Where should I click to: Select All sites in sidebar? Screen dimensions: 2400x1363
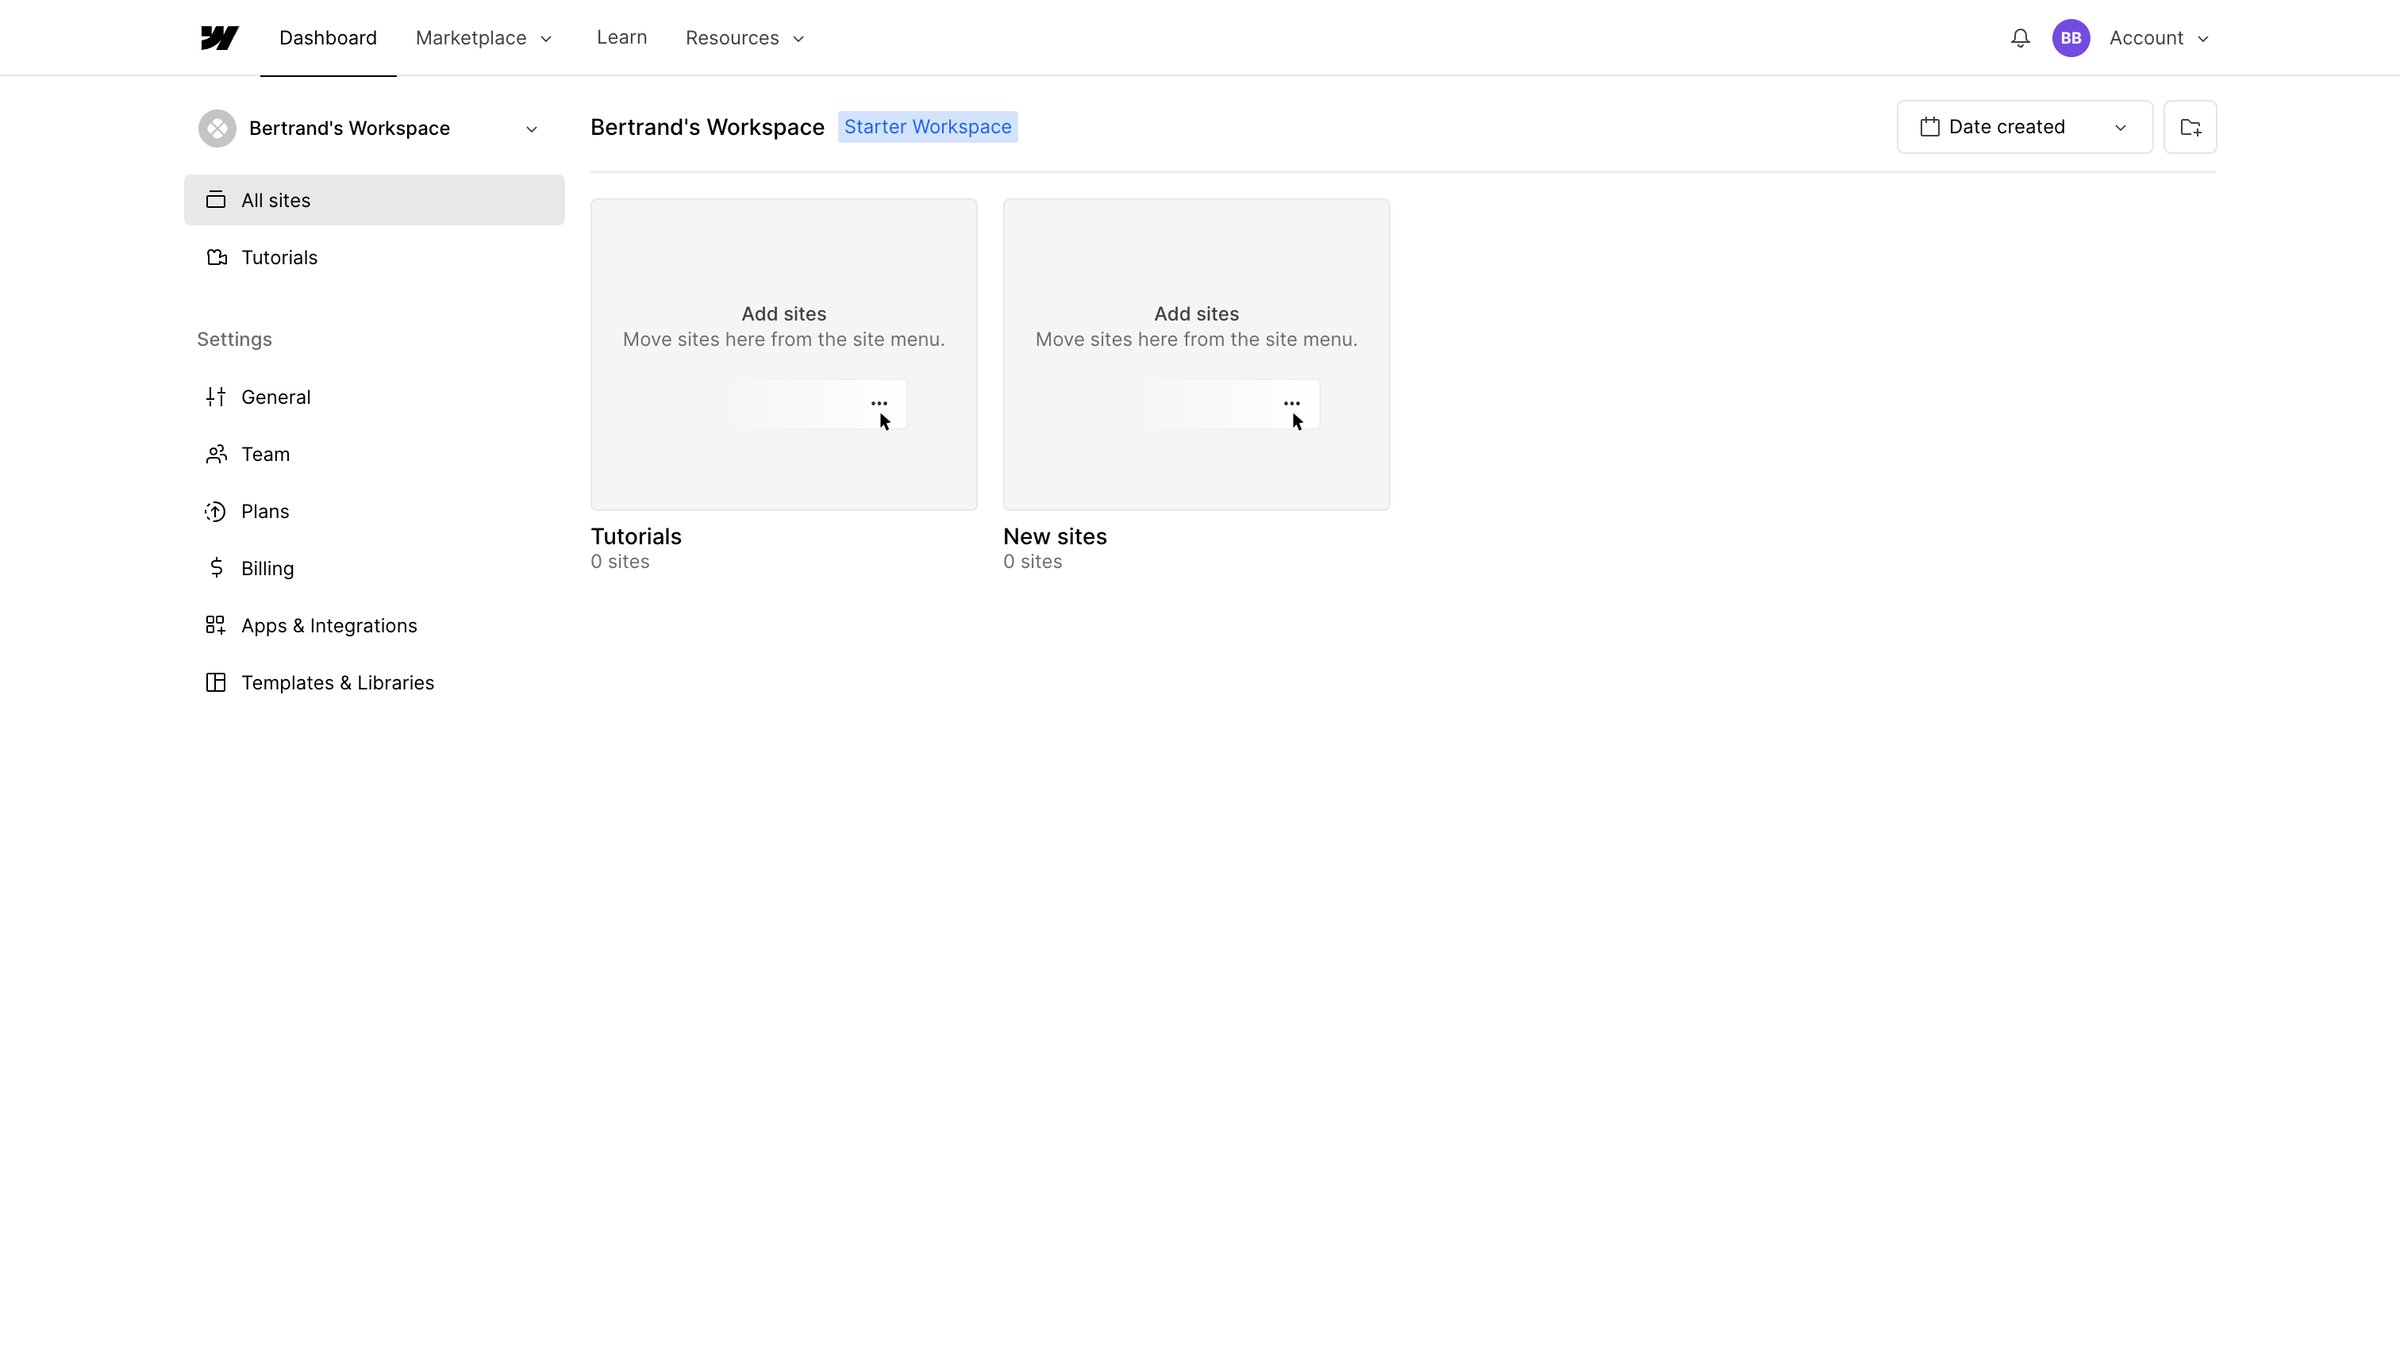coord(374,200)
